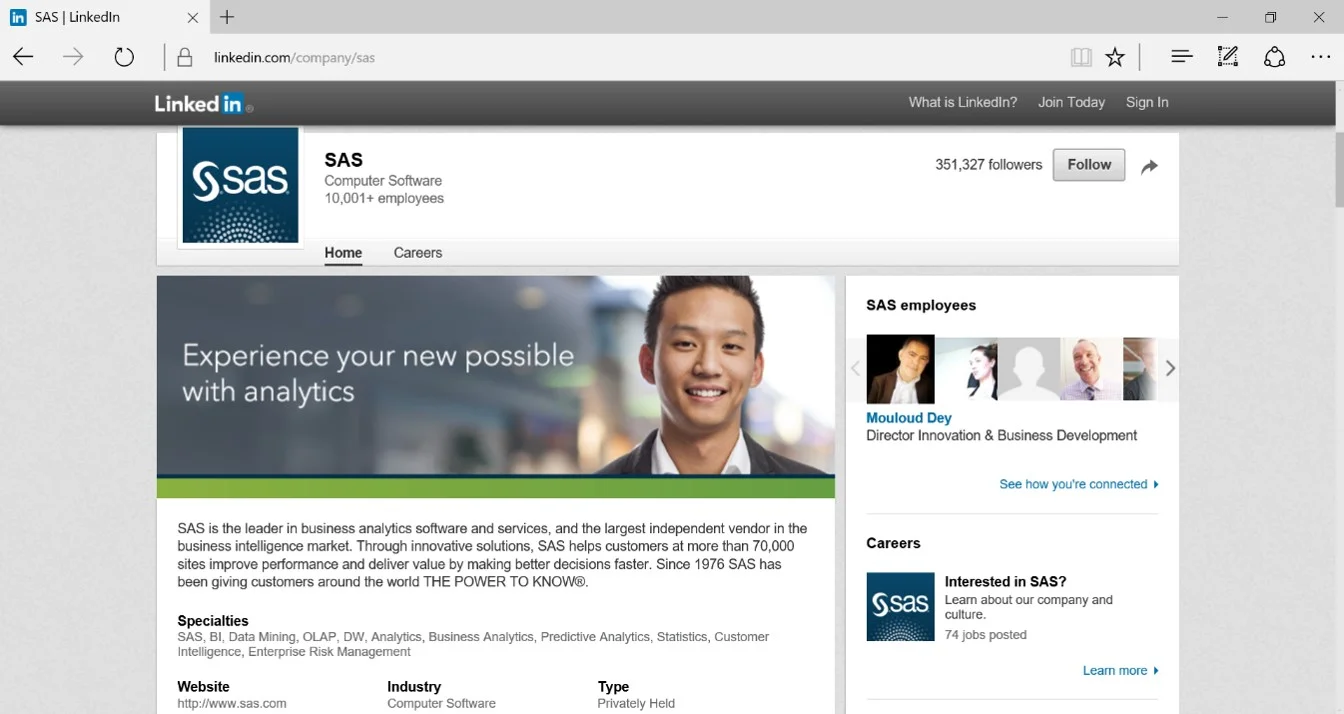Switch to the Home tab
Image resolution: width=1344 pixels, height=714 pixels.
point(343,253)
